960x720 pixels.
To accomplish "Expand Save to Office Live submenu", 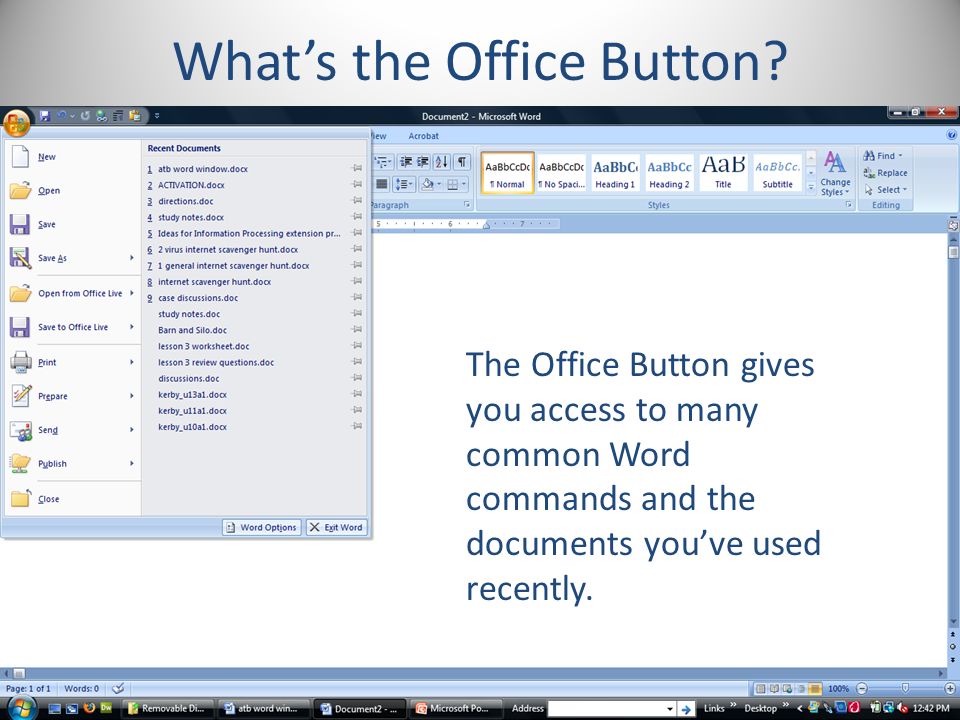I will click(132, 327).
